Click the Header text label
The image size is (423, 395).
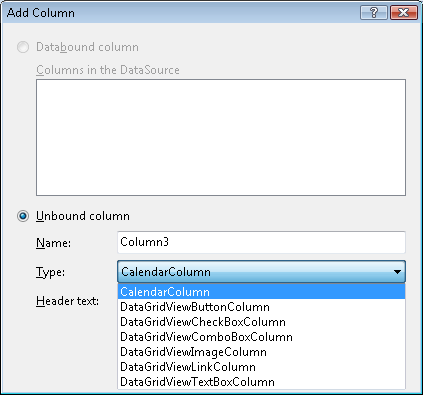click(67, 301)
